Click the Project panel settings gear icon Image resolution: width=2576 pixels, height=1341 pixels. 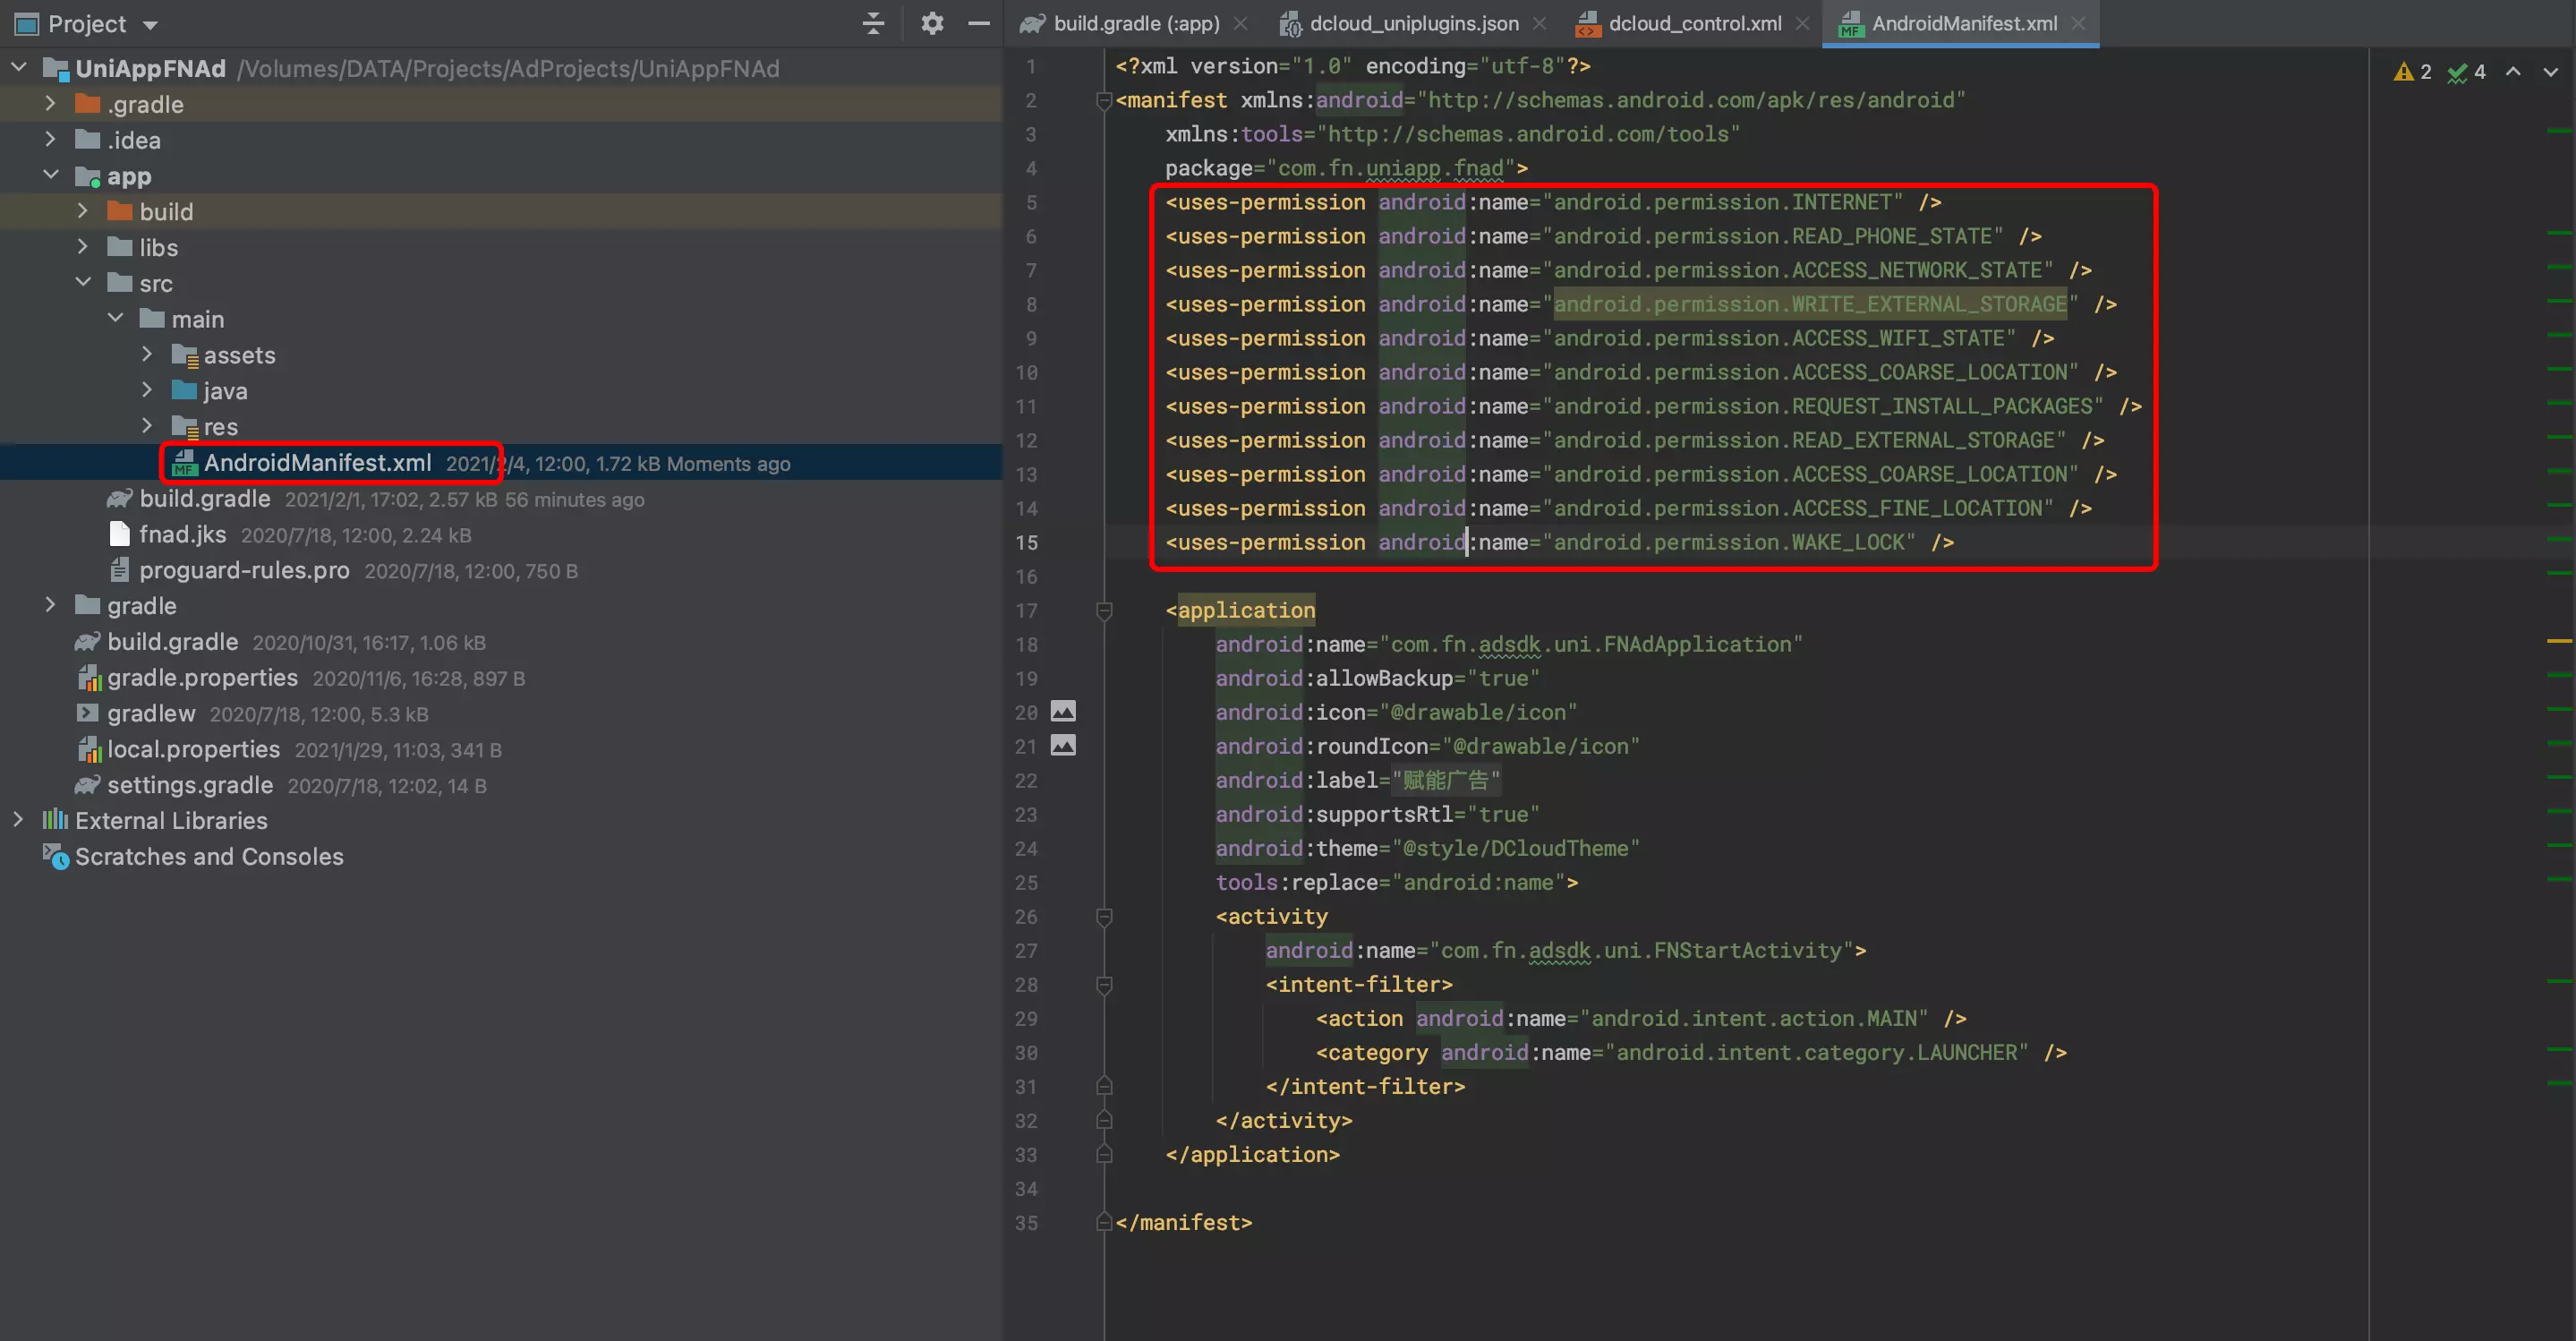pos(932,23)
